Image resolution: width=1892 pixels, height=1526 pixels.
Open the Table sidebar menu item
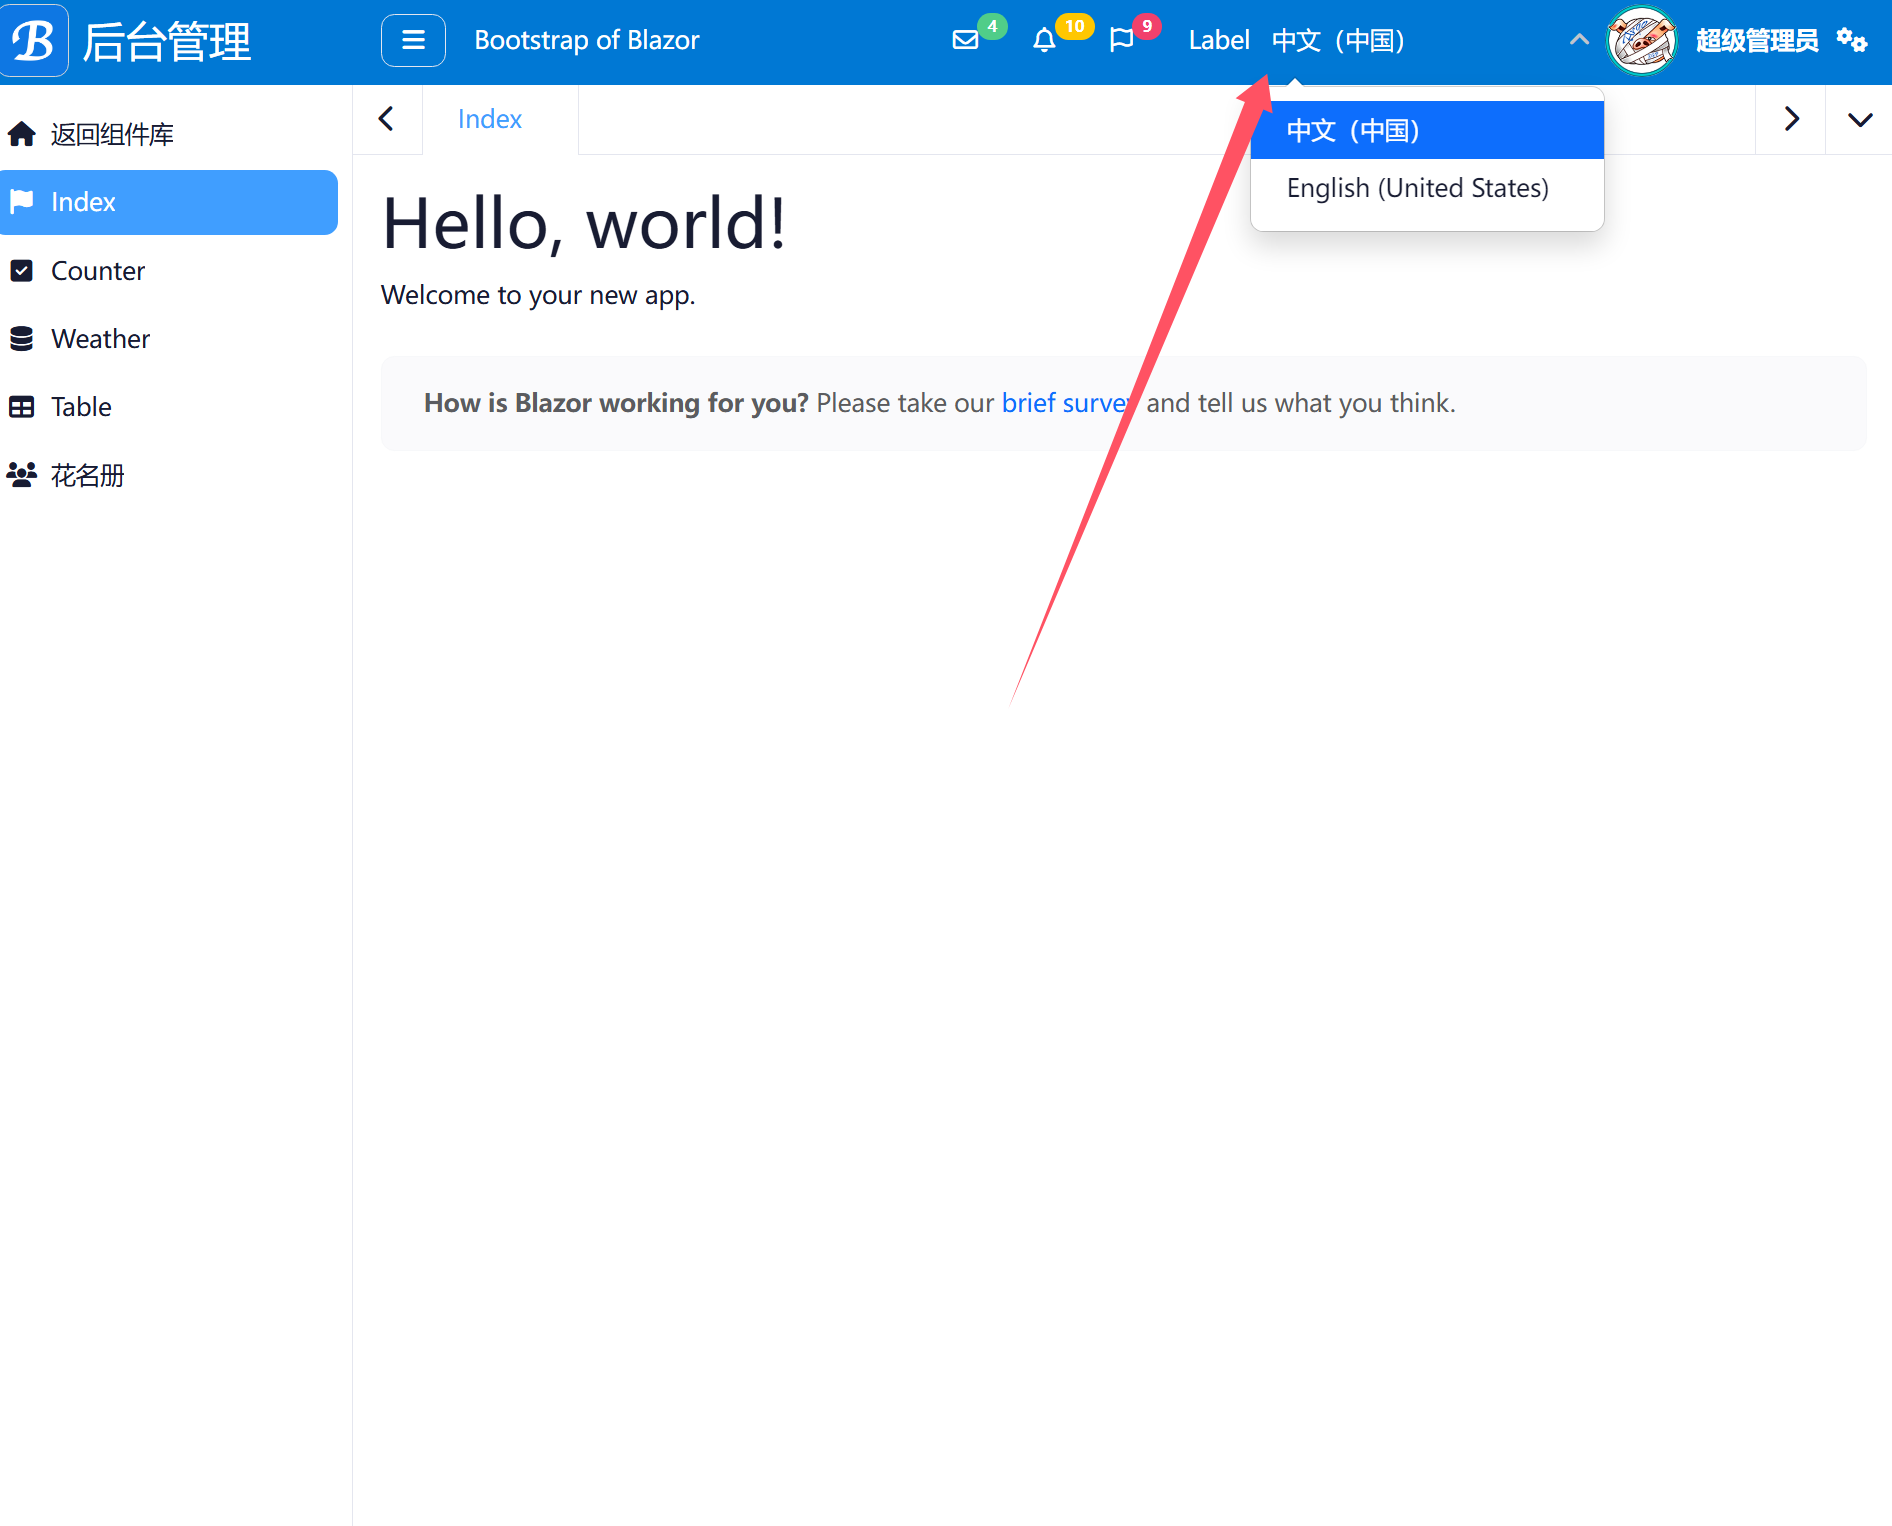pyautogui.click(x=169, y=407)
